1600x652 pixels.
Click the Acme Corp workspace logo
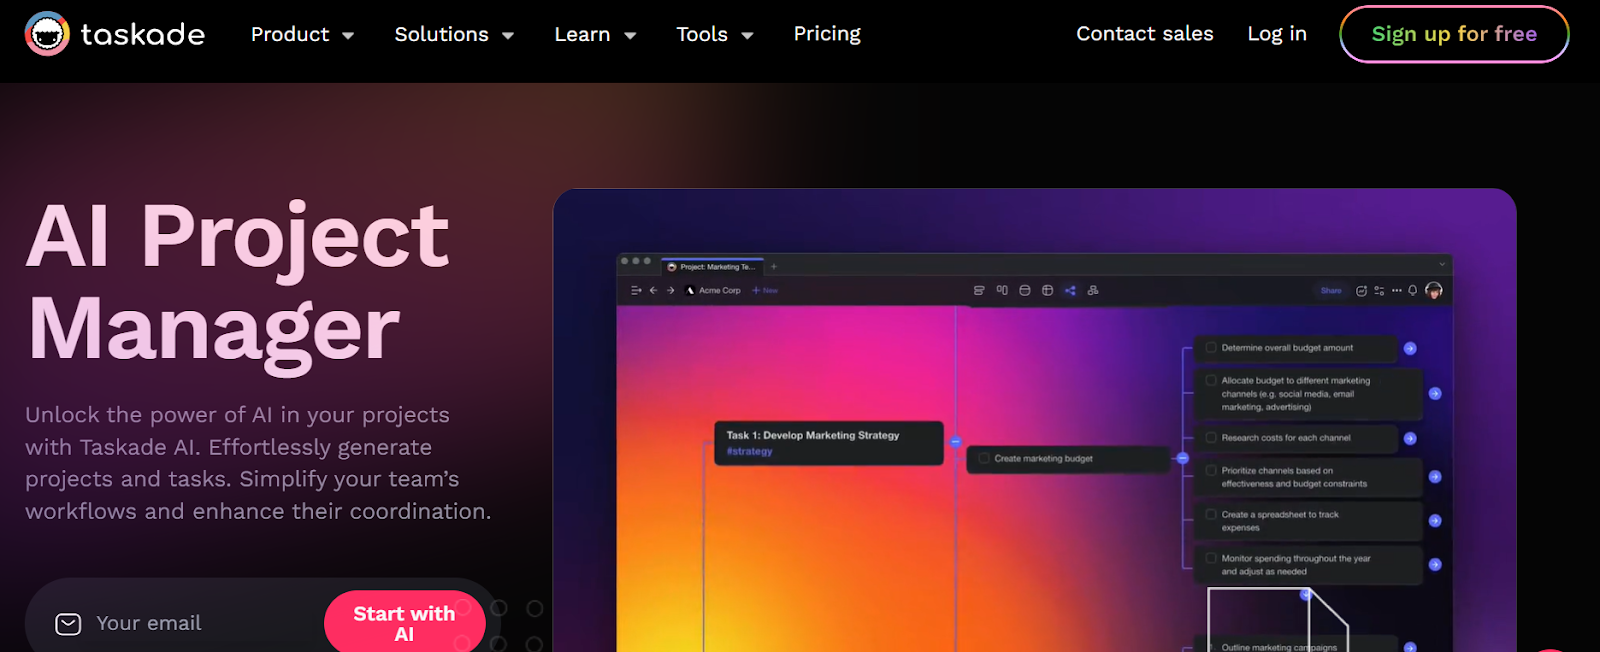(x=690, y=291)
